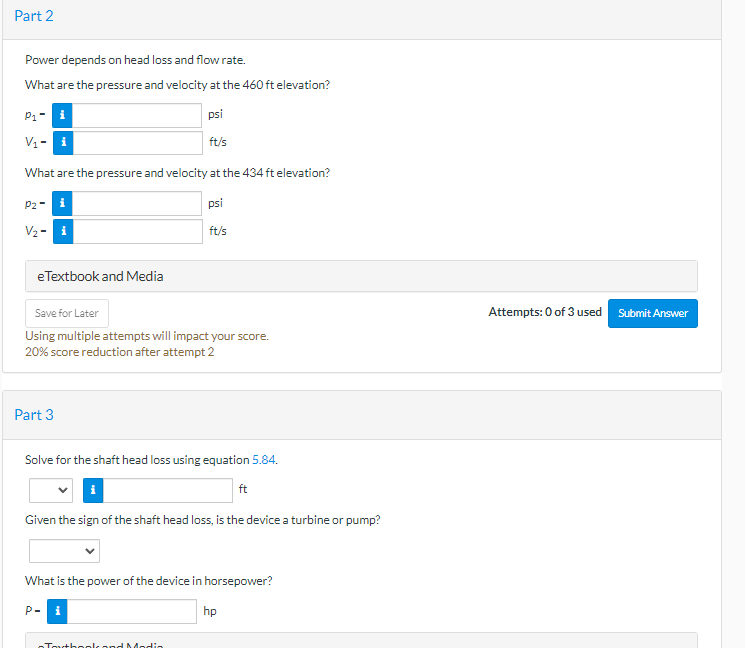The height and width of the screenshot is (648, 745).
Task: Click 'Using multiple attempts will impact' text
Action: pos(147,336)
